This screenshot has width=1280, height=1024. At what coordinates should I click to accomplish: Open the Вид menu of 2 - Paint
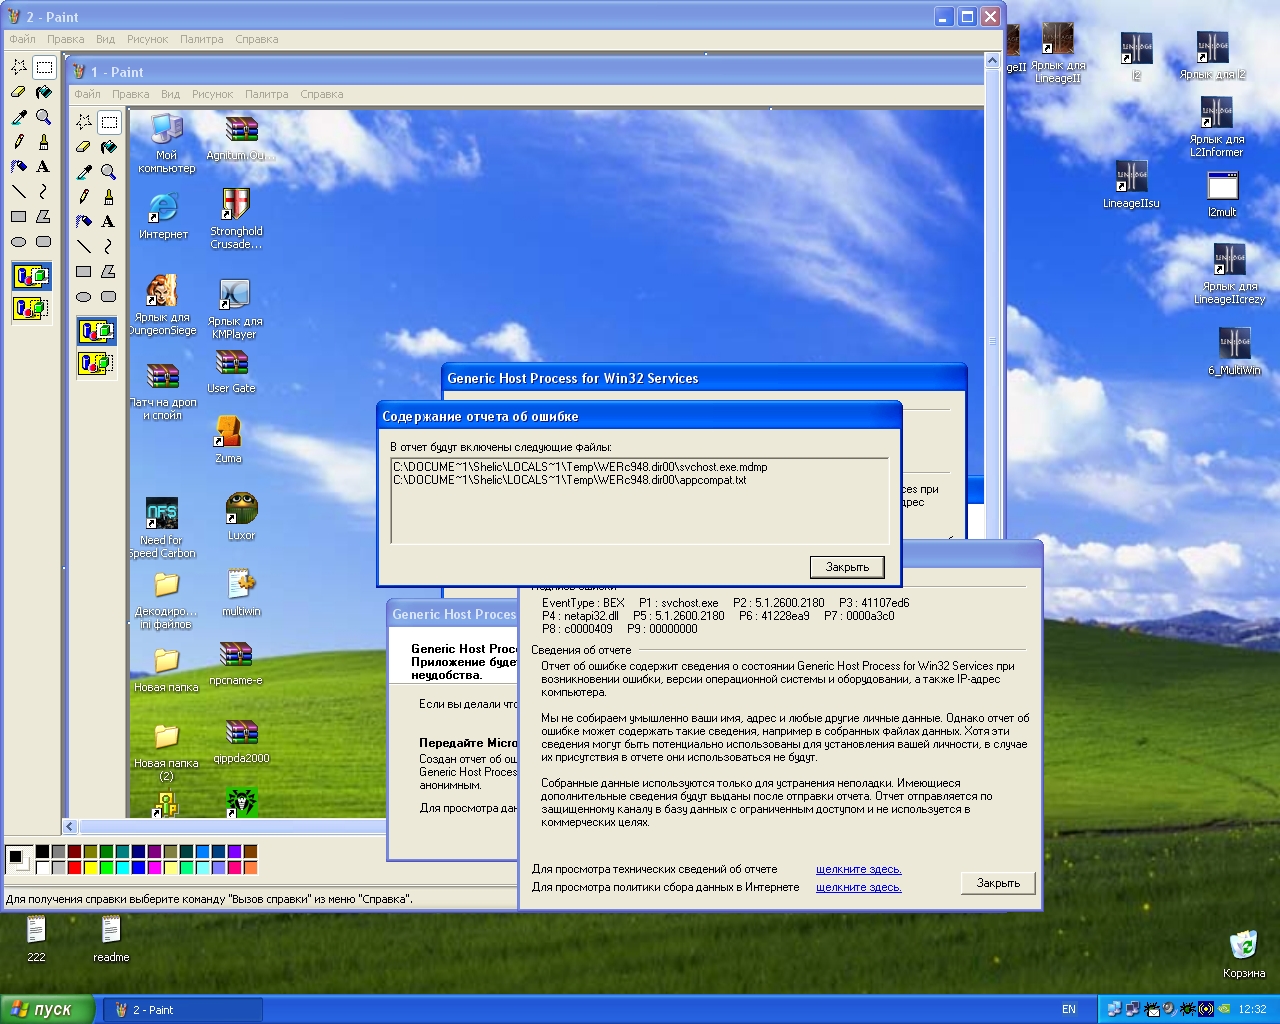pyautogui.click(x=106, y=39)
